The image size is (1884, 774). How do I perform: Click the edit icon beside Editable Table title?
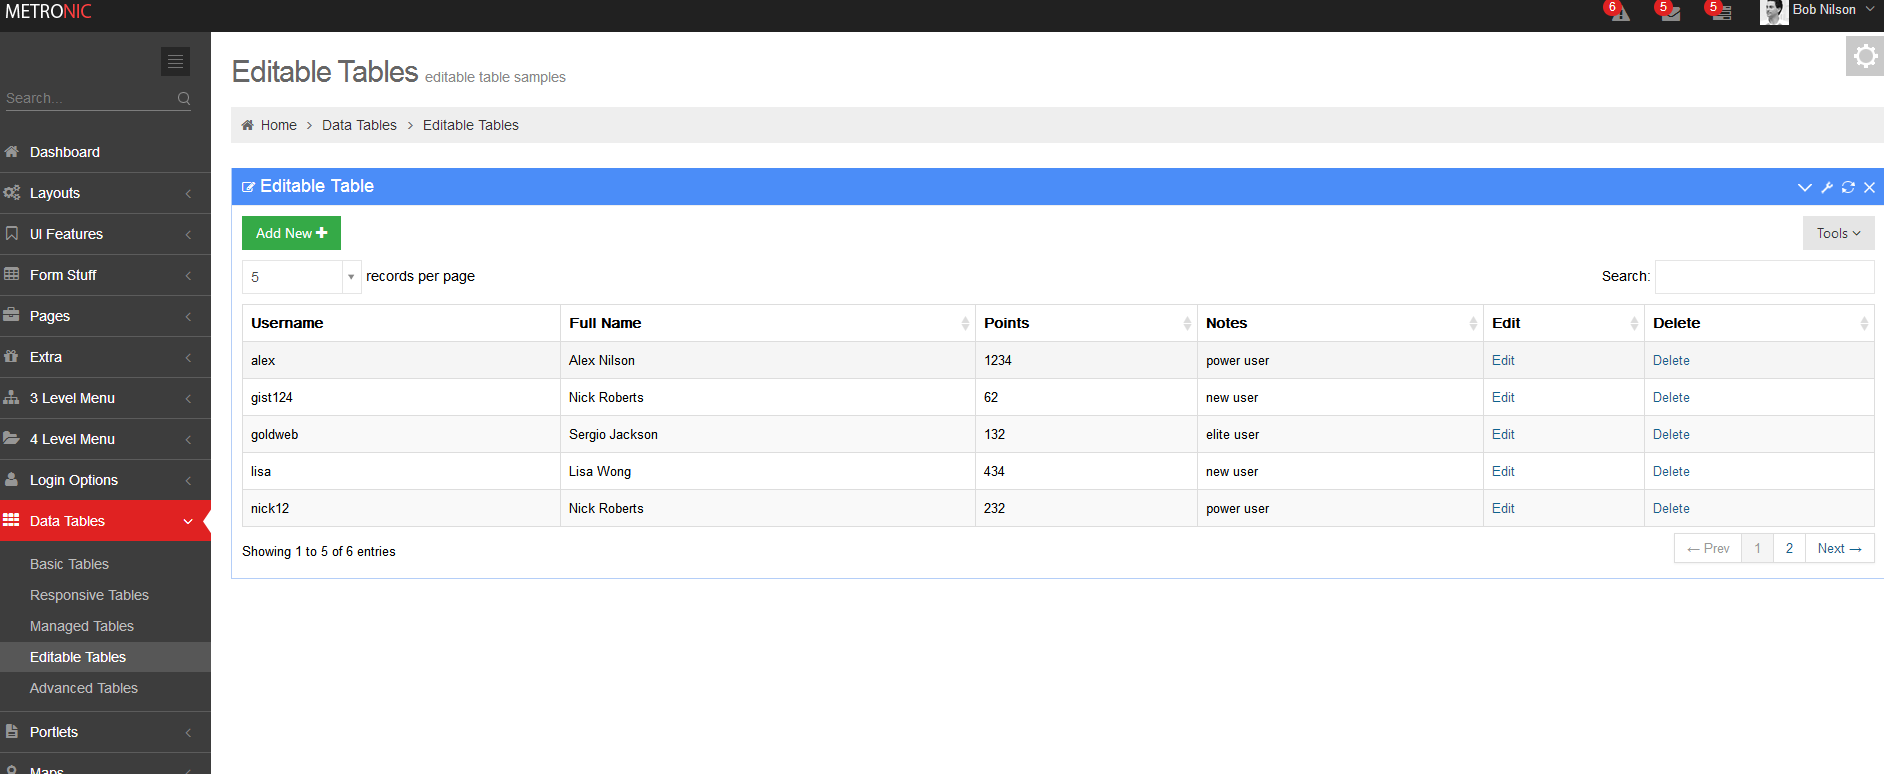(248, 187)
